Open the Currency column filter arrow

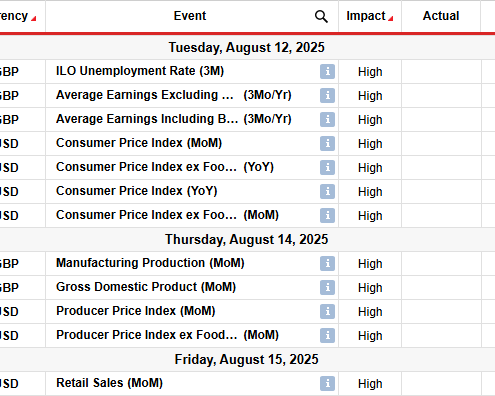click(x=33, y=19)
